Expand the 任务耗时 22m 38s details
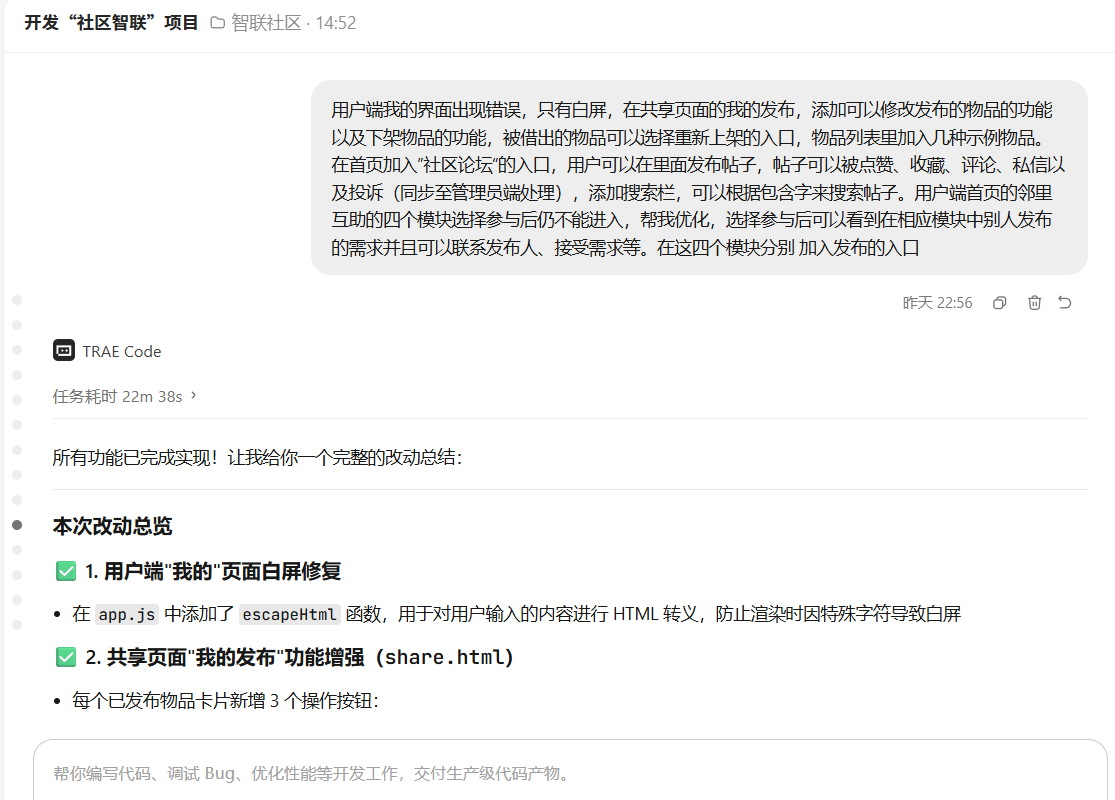1115x800 pixels. tap(124, 396)
